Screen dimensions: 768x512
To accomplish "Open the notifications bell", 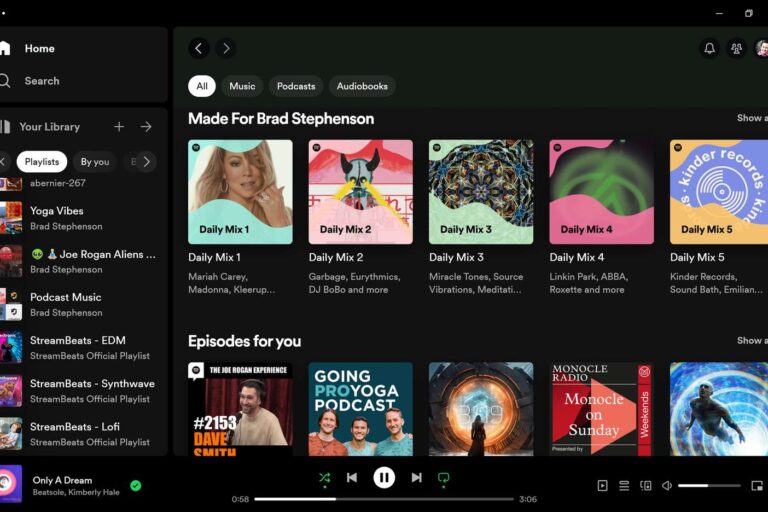I will [x=709, y=49].
